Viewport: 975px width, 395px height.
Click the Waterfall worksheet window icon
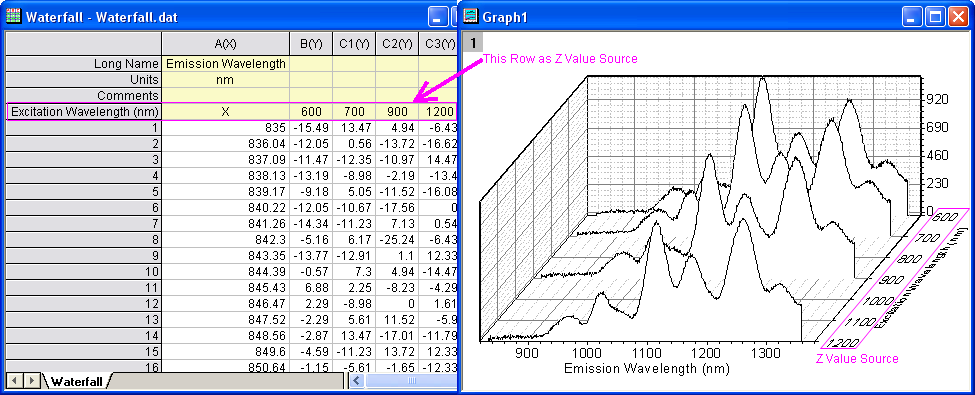13,17
